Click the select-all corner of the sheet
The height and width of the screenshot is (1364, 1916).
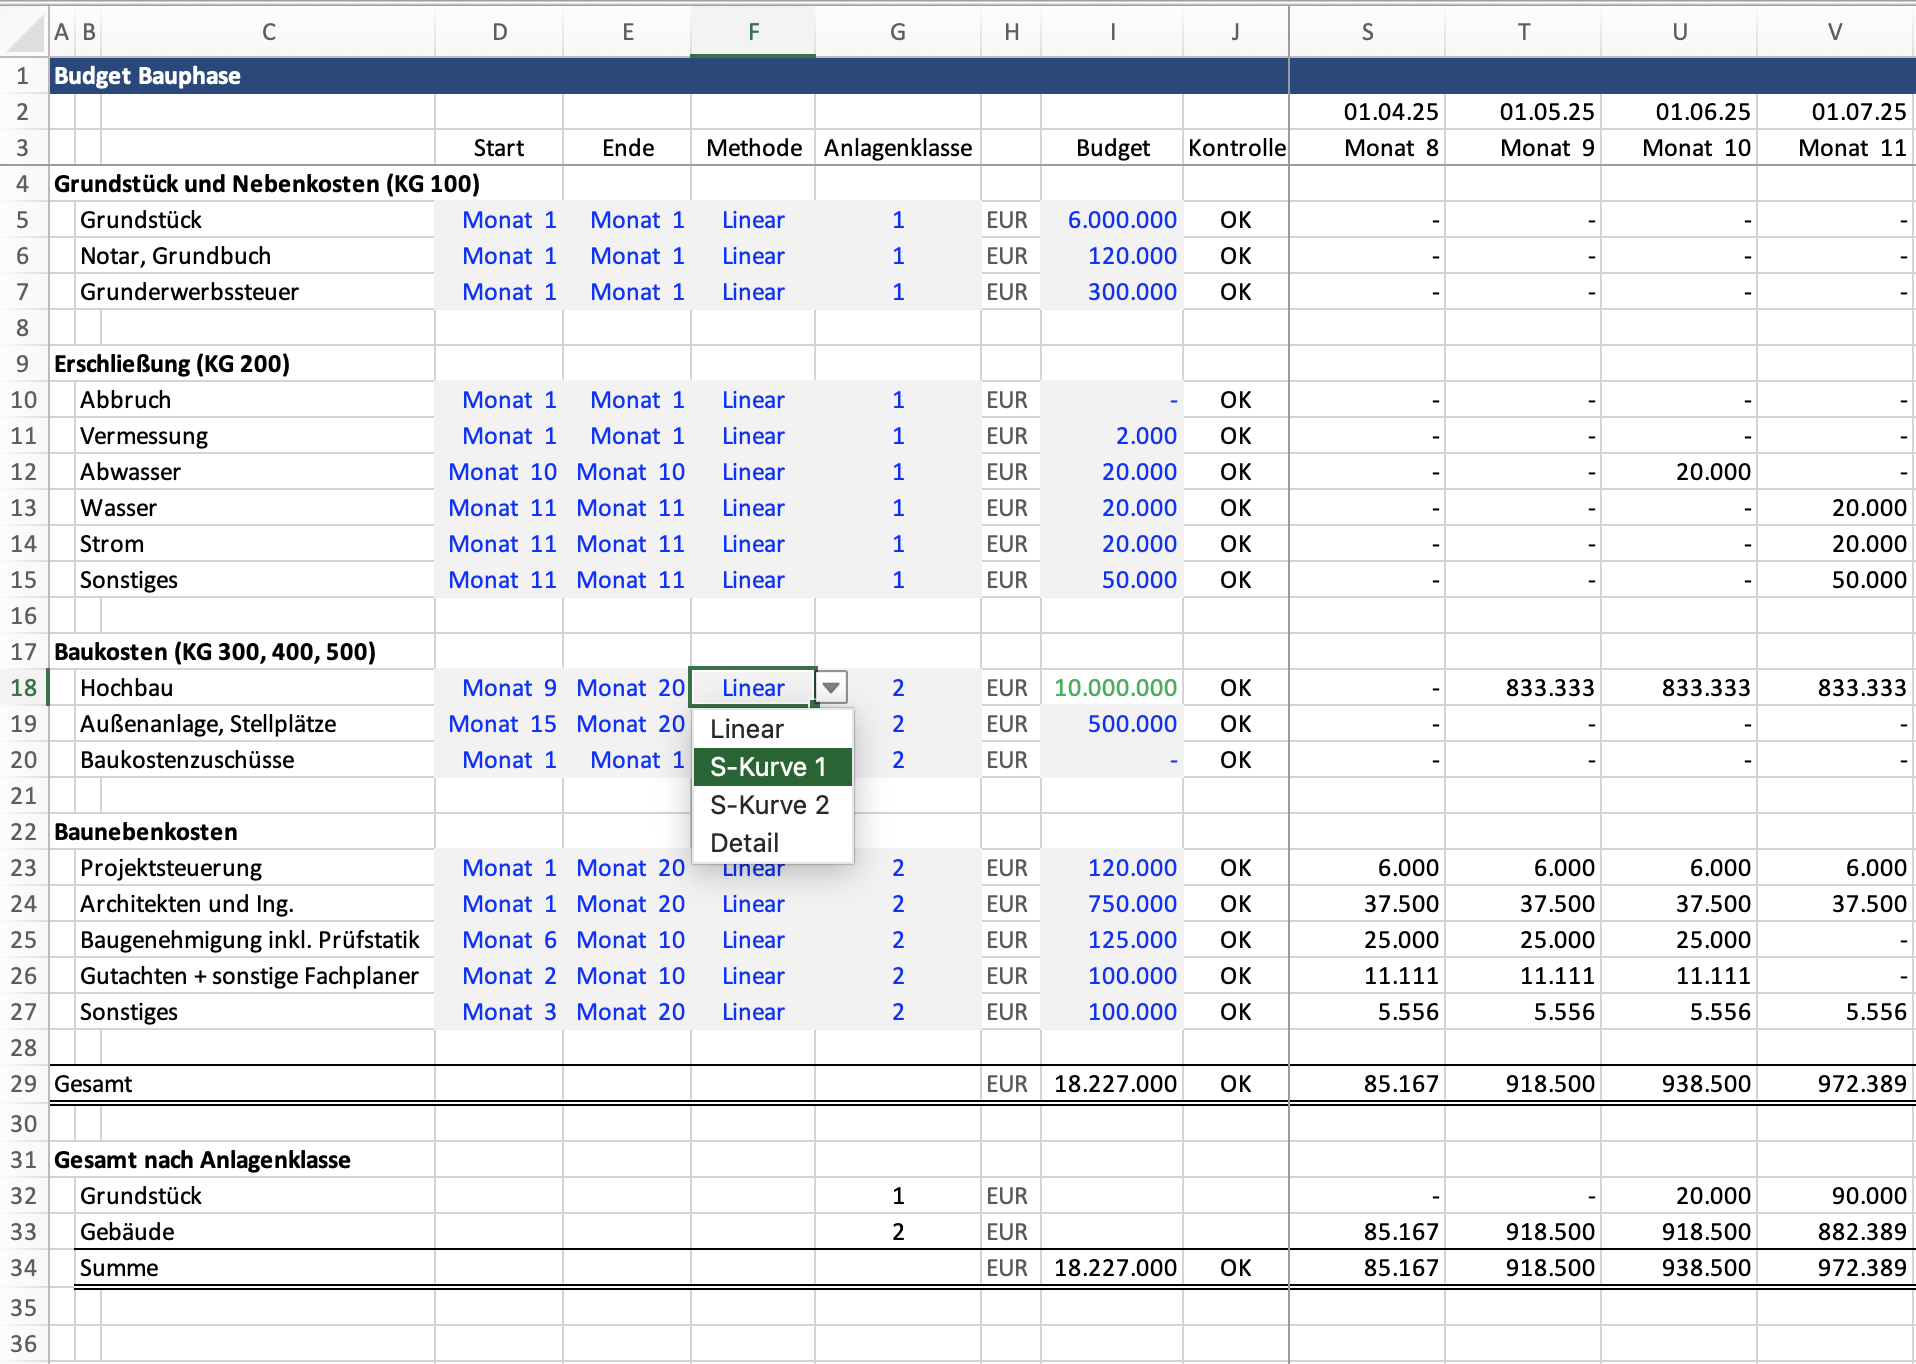click(x=24, y=32)
